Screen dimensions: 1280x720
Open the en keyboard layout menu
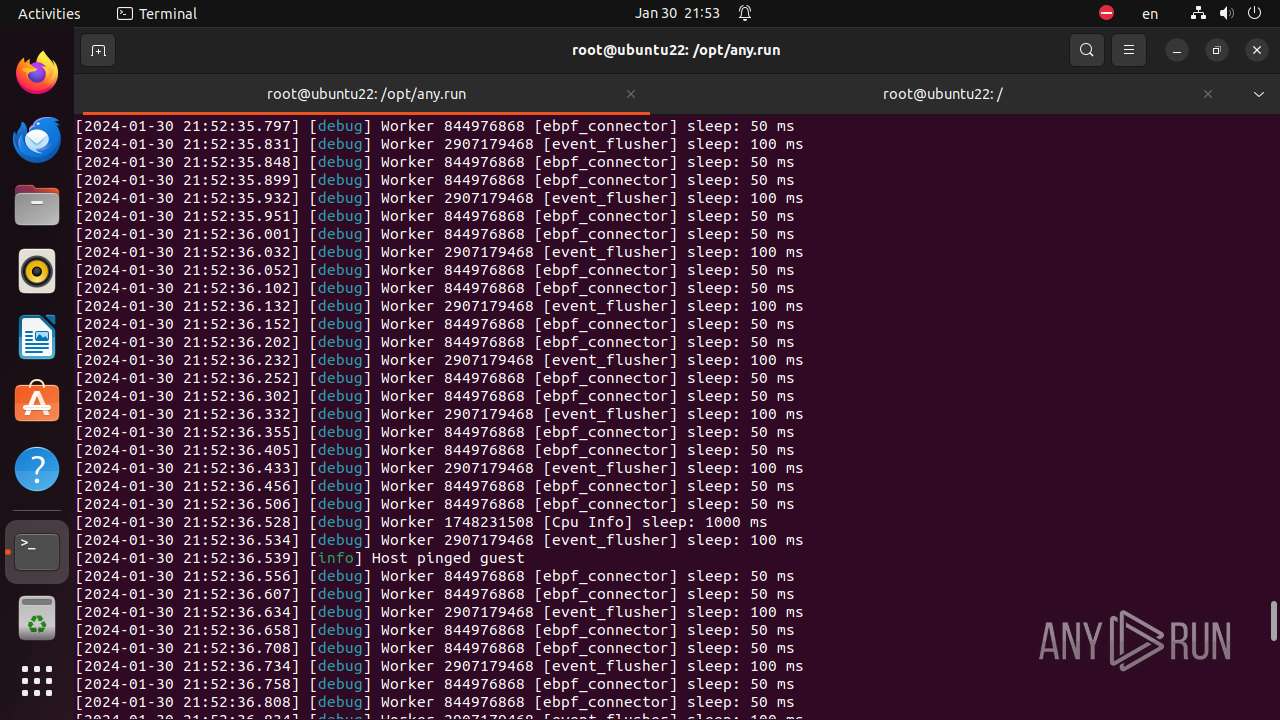1150,14
